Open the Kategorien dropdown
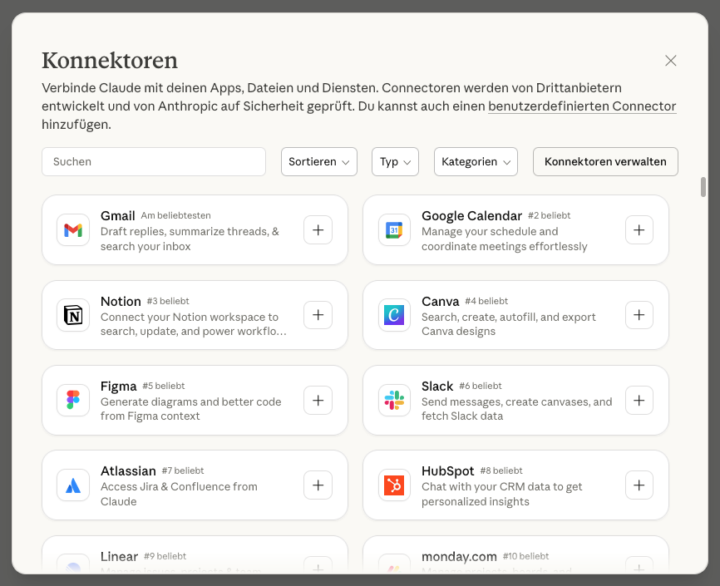This screenshot has width=720, height=586. [476, 162]
